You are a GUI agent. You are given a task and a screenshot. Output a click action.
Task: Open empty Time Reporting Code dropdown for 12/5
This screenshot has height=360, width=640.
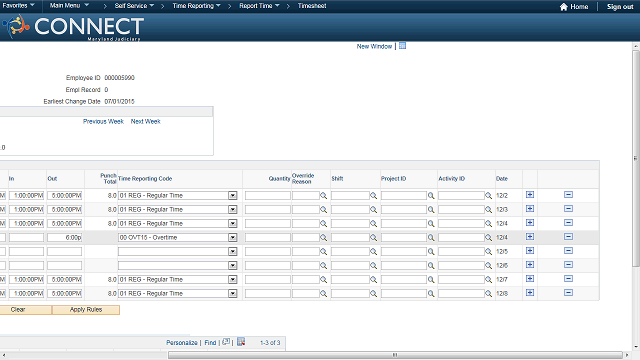(x=233, y=251)
